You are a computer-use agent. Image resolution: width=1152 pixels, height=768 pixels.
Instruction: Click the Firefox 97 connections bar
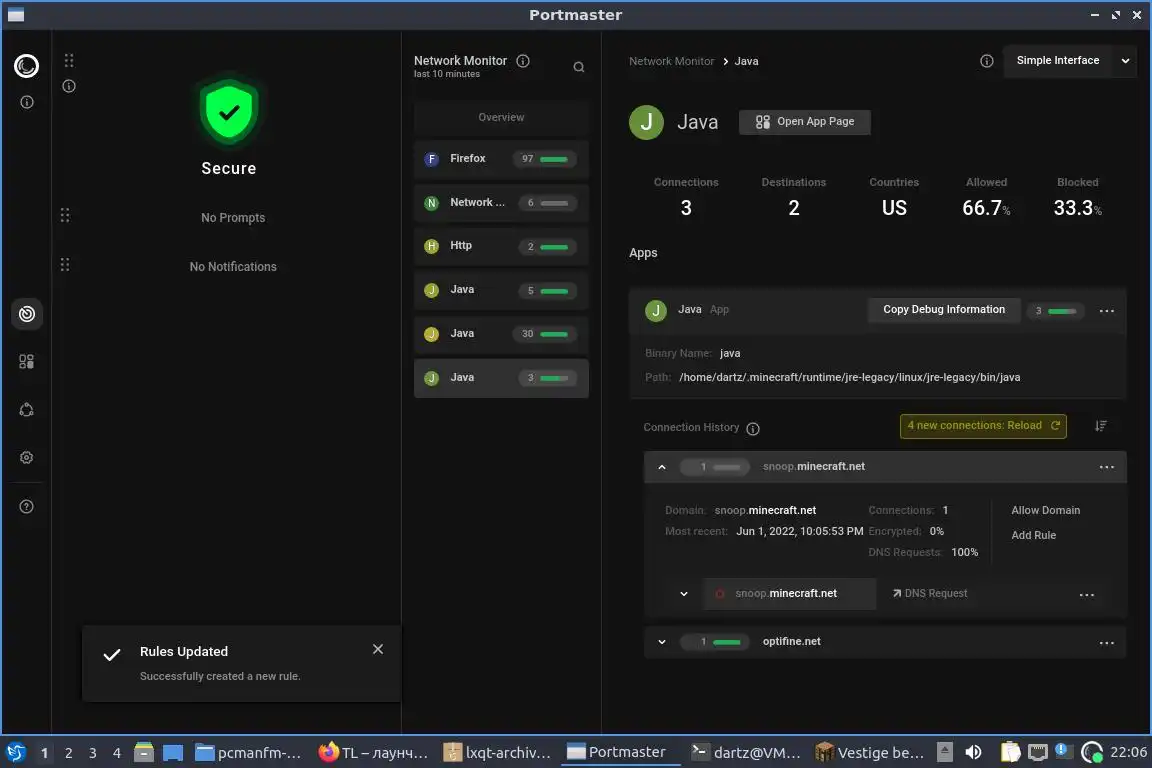pos(545,159)
